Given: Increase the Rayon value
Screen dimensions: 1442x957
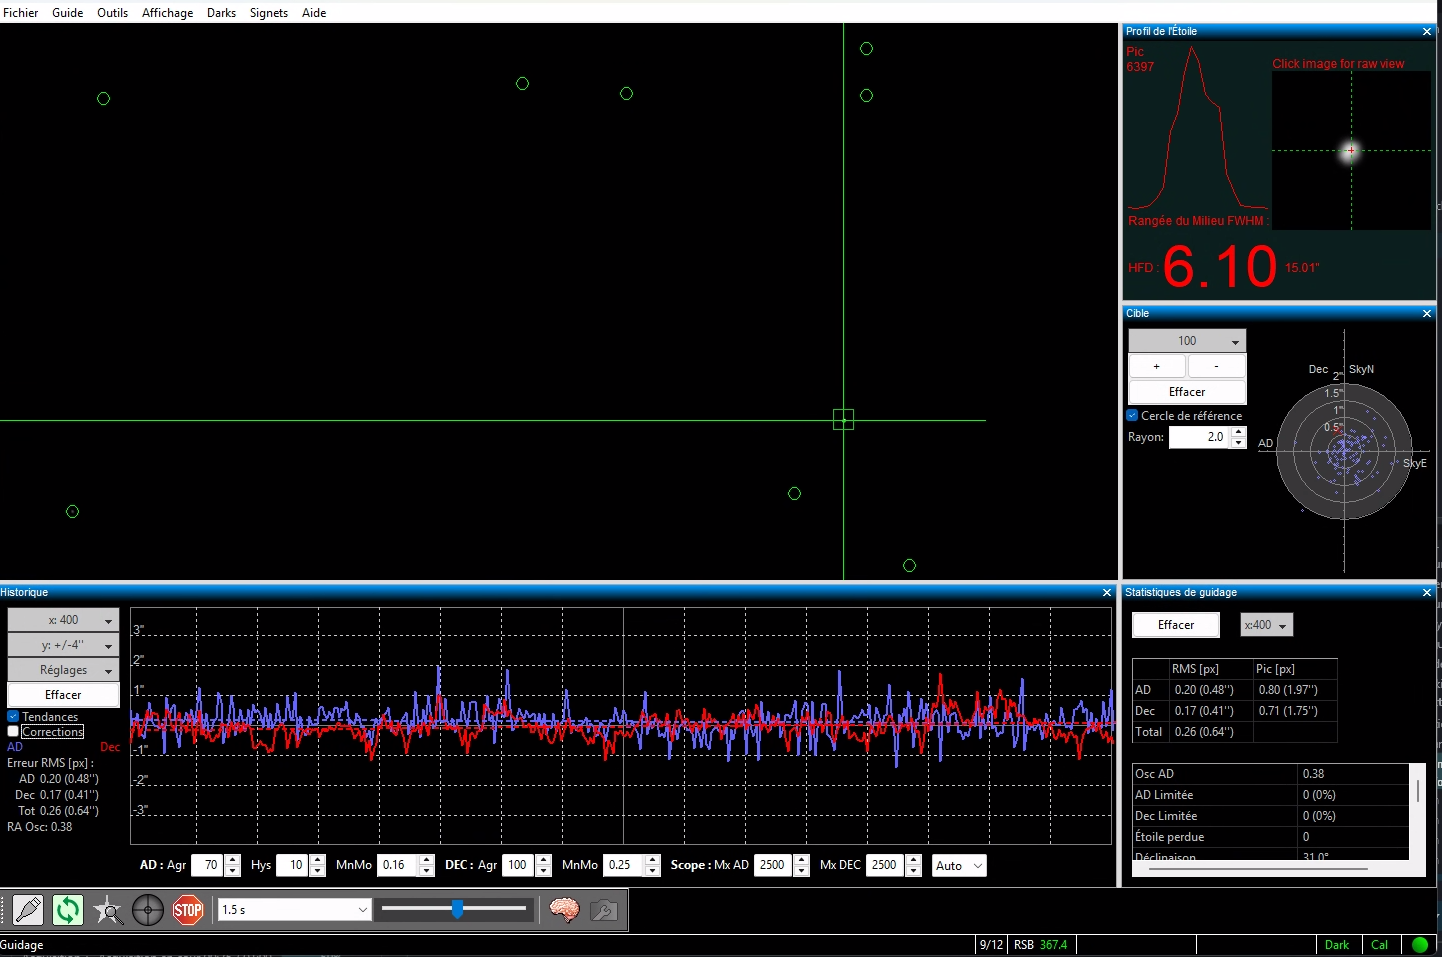Looking at the screenshot, I should pos(1239,432).
